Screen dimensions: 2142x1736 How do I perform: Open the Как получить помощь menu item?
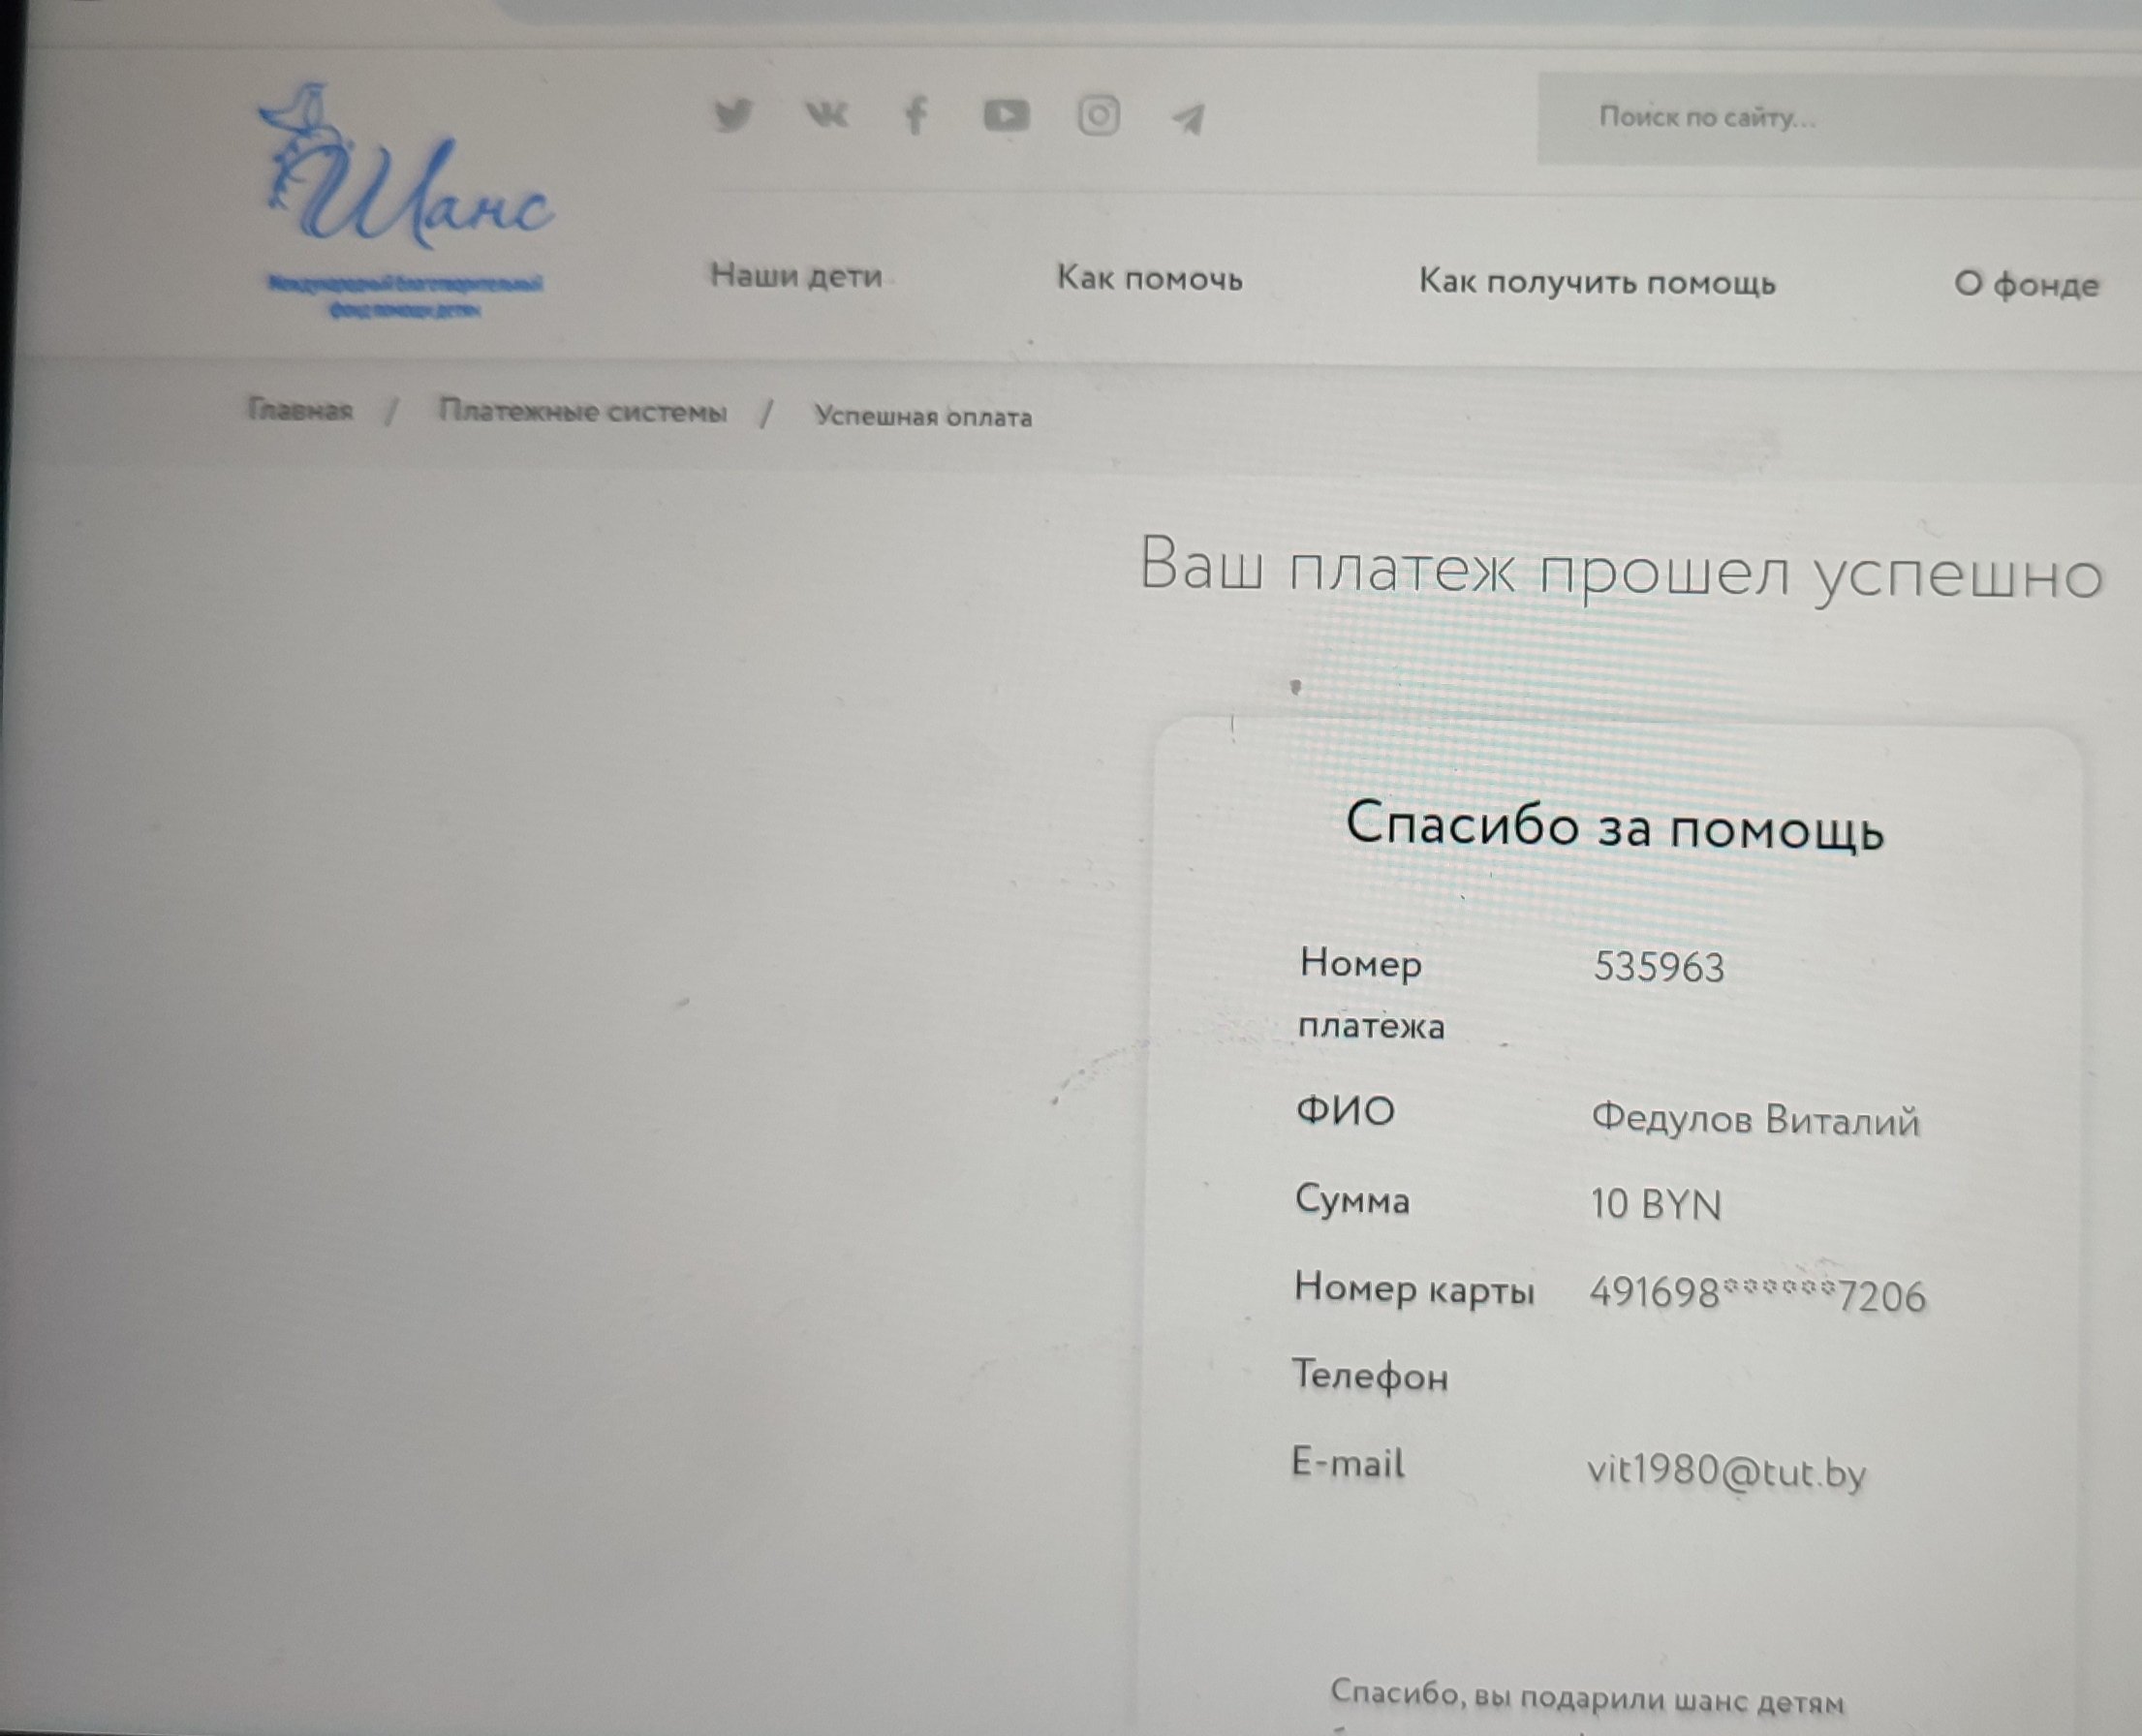[x=1597, y=283]
